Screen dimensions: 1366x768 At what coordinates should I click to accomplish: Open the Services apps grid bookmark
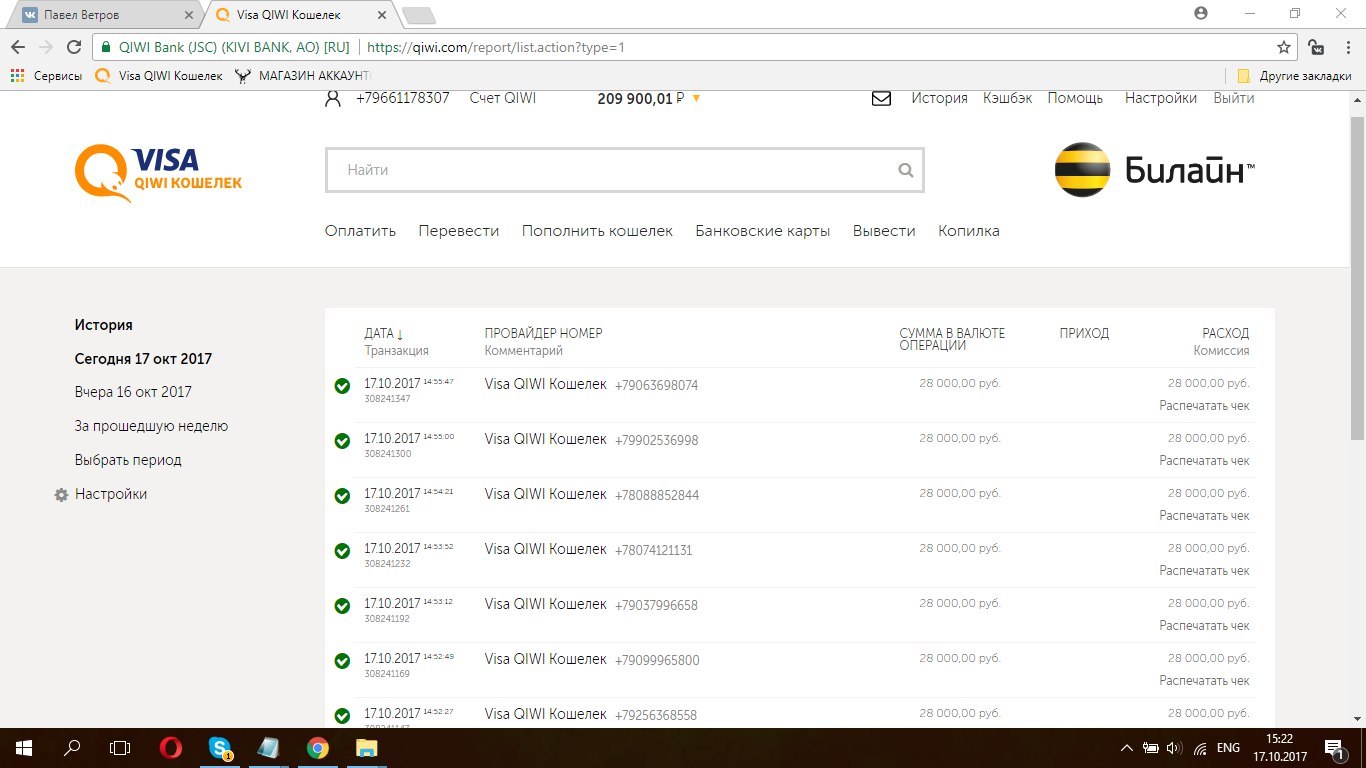pos(46,75)
